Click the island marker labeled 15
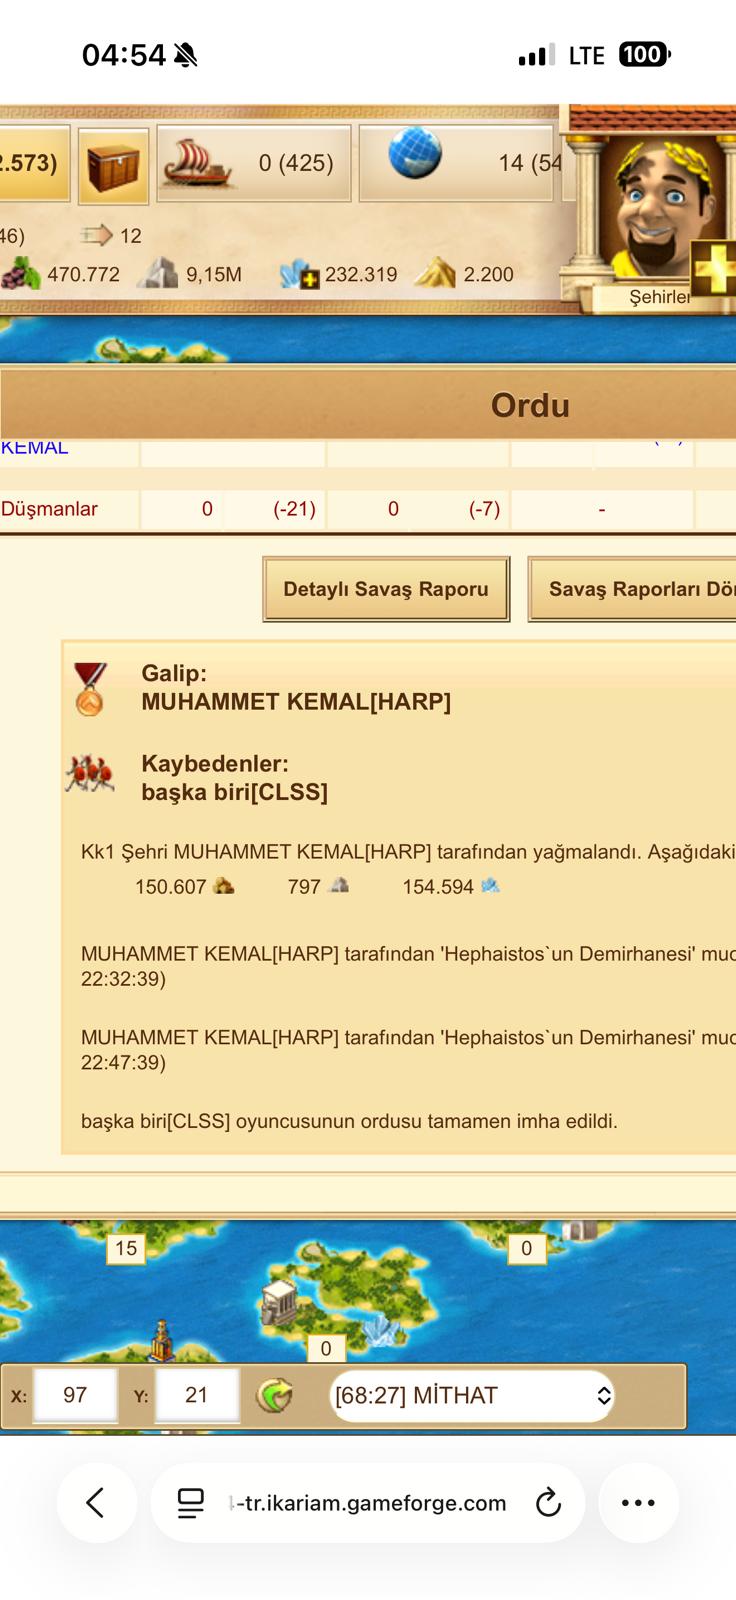Screen dimensions: 736x1600 point(125,1248)
